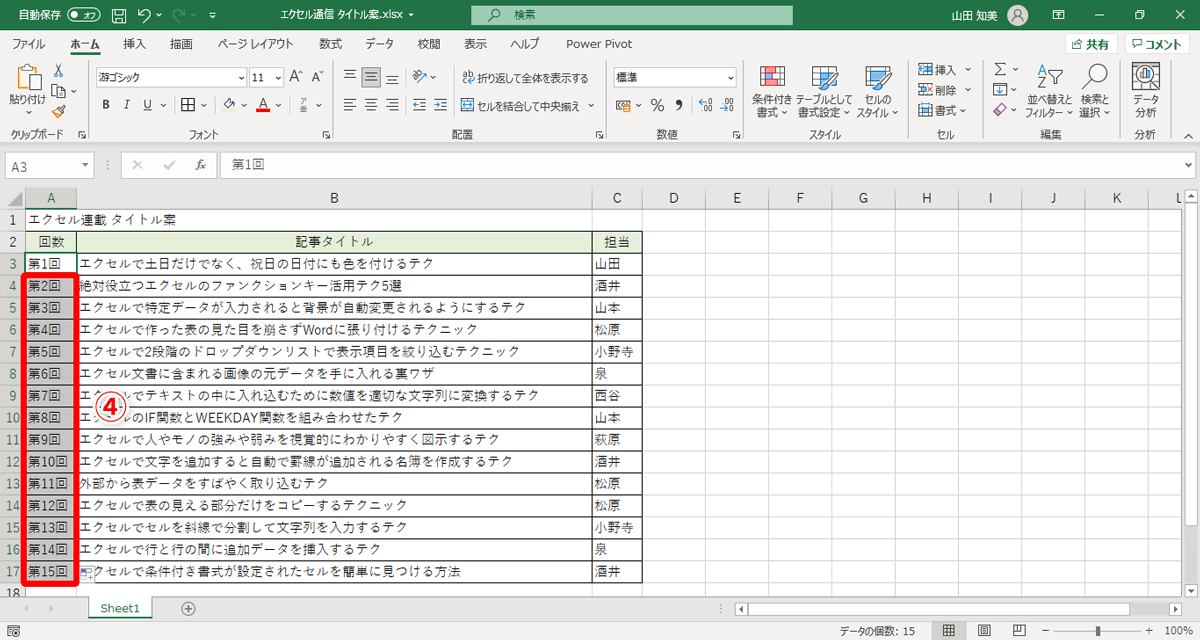
Task: Click the center horizontal align icon
Action: coord(371,104)
